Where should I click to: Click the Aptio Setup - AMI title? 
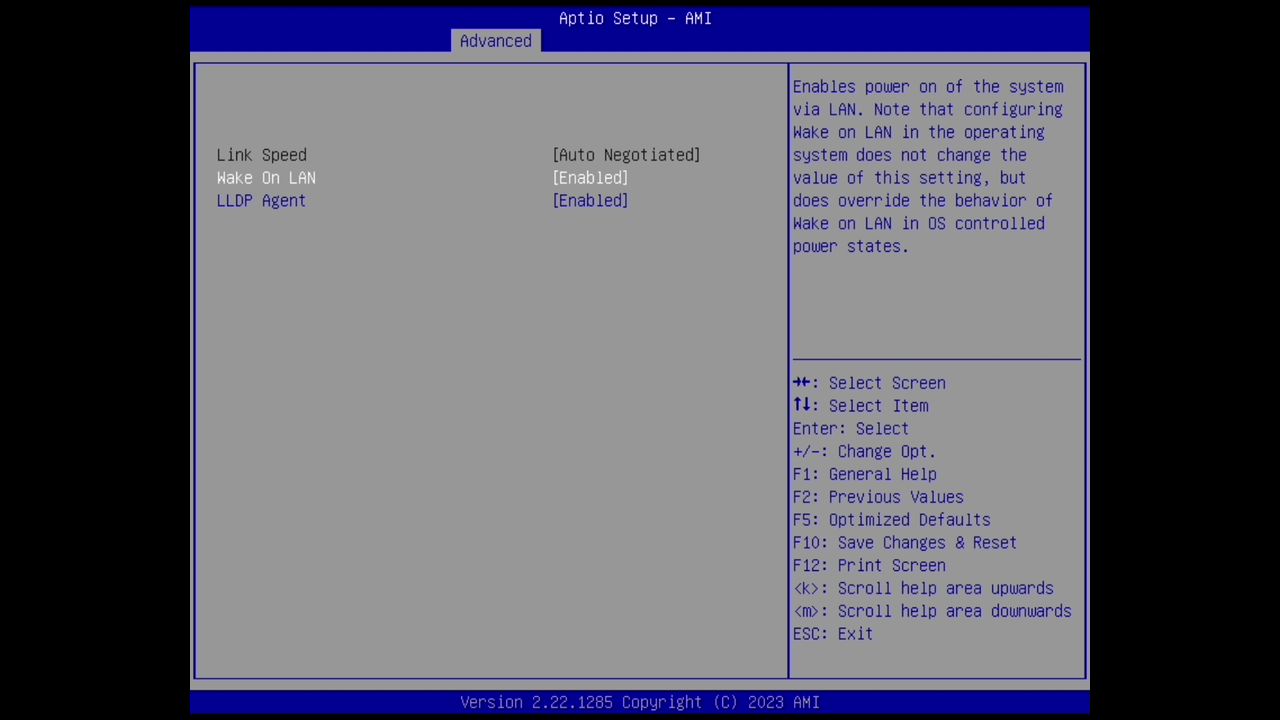pyautogui.click(x=635, y=18)
